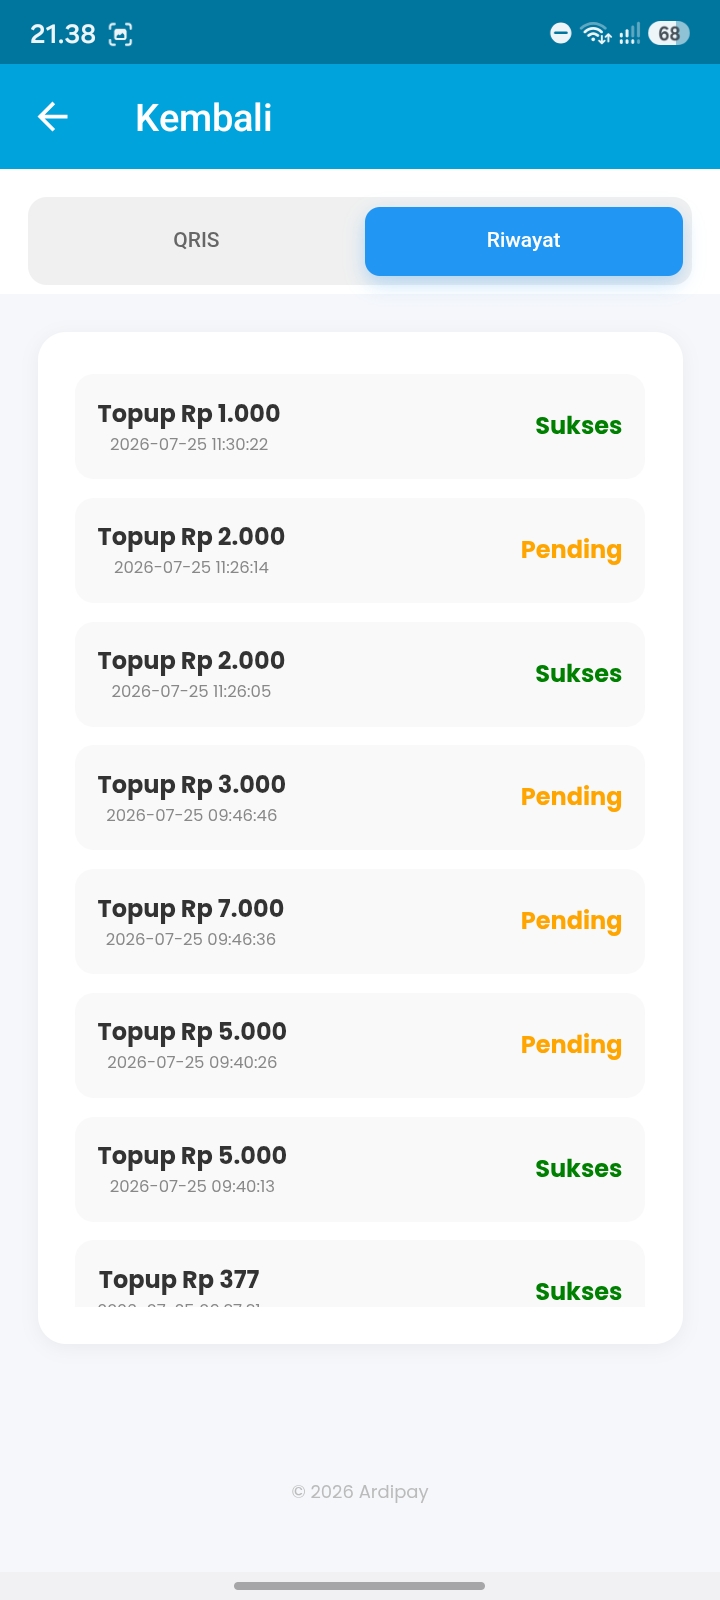Tap the Kembali header title
The width and height of the screenshot is (720, 1600).
click(204, 118)
